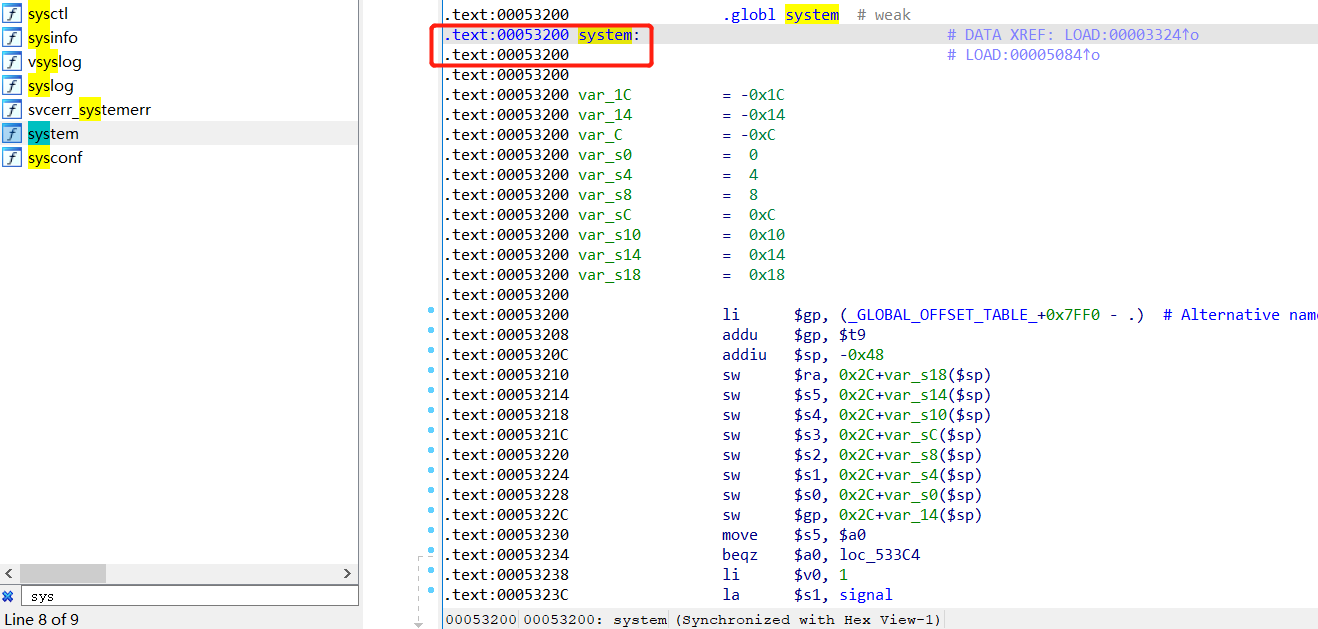Viewport: 1318px width, 629px height.
Task: Click the 'Line 8 of 9' status text
Action: 42,619
